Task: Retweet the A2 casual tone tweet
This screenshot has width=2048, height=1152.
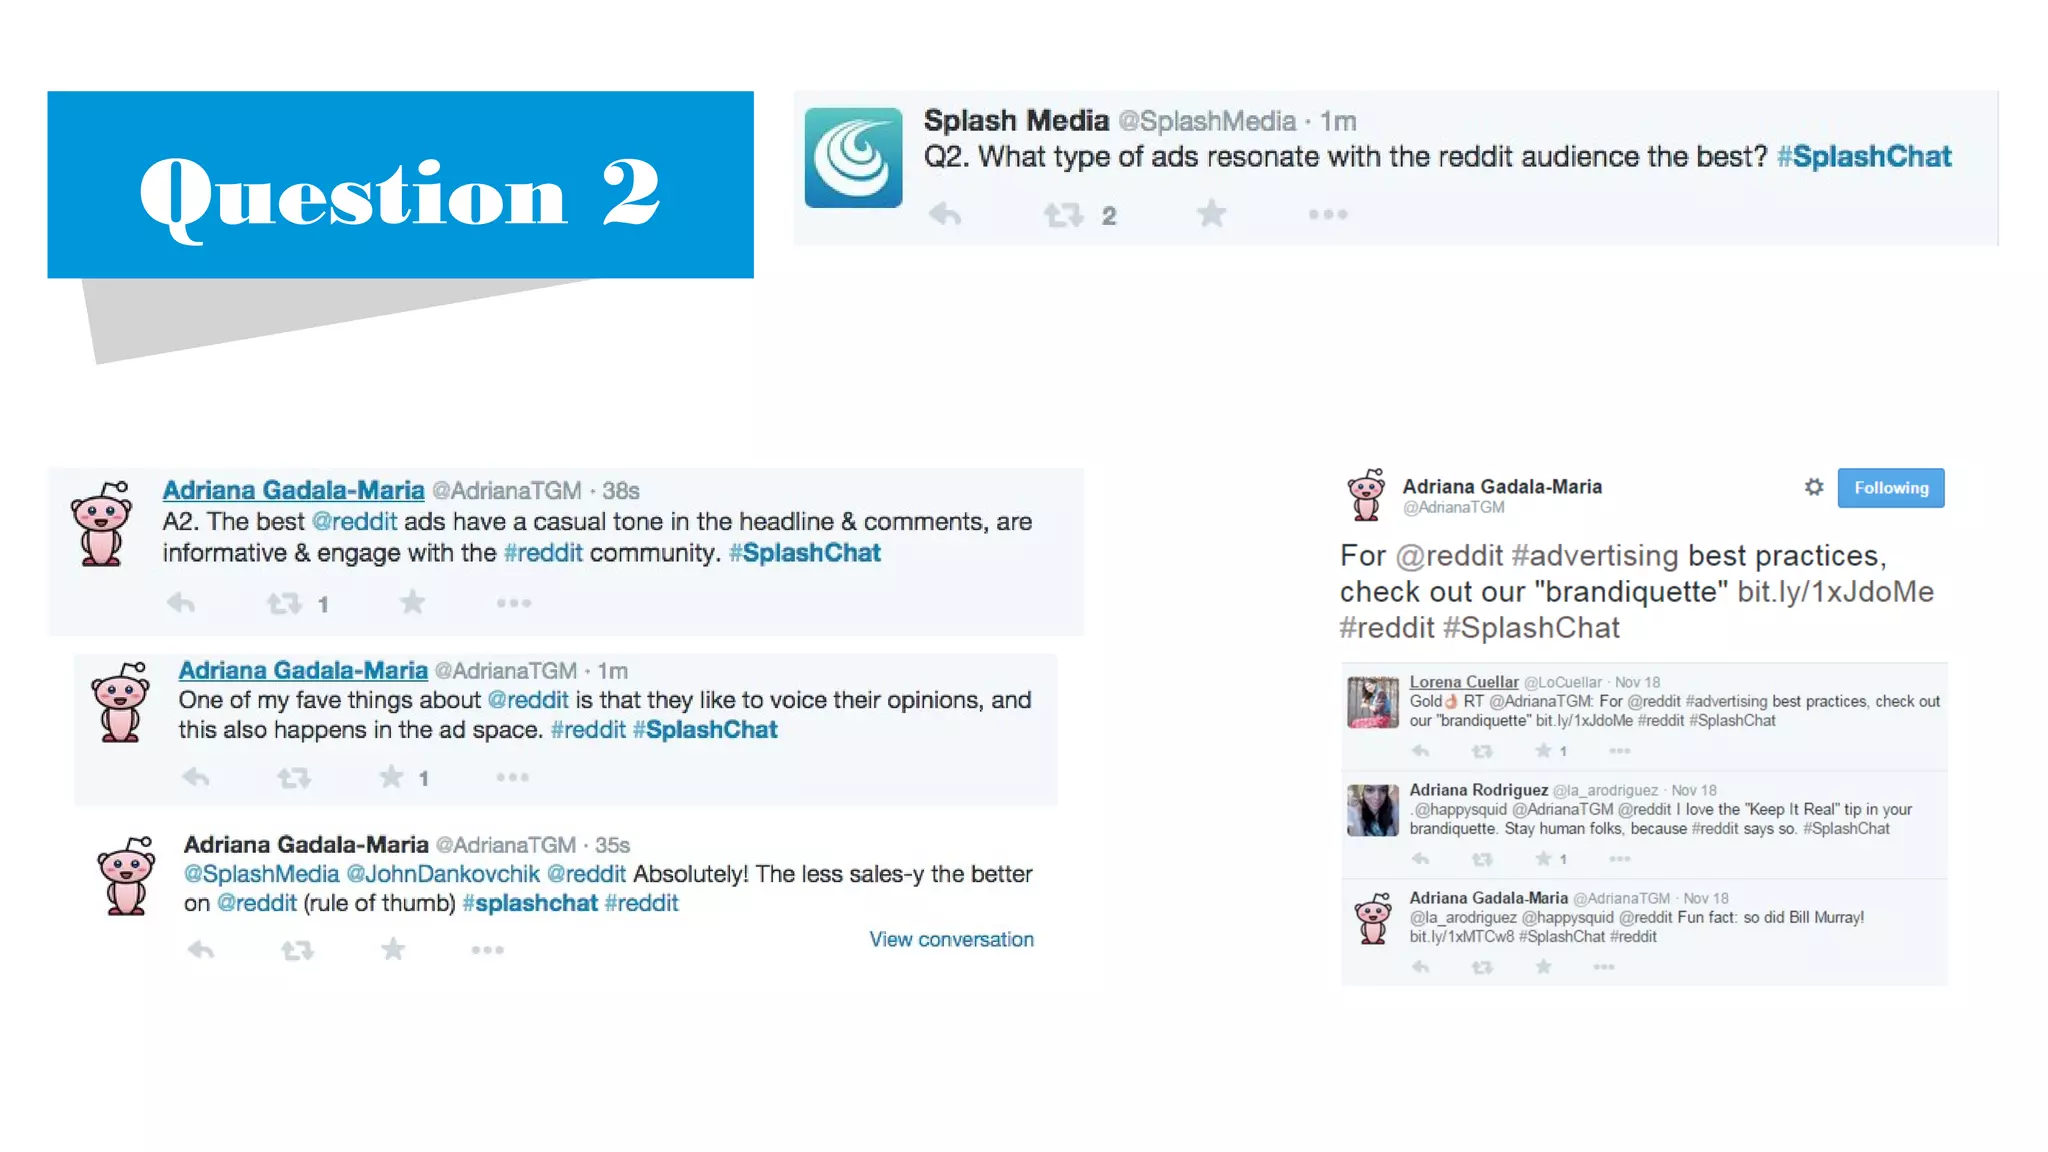Action: 284,603
